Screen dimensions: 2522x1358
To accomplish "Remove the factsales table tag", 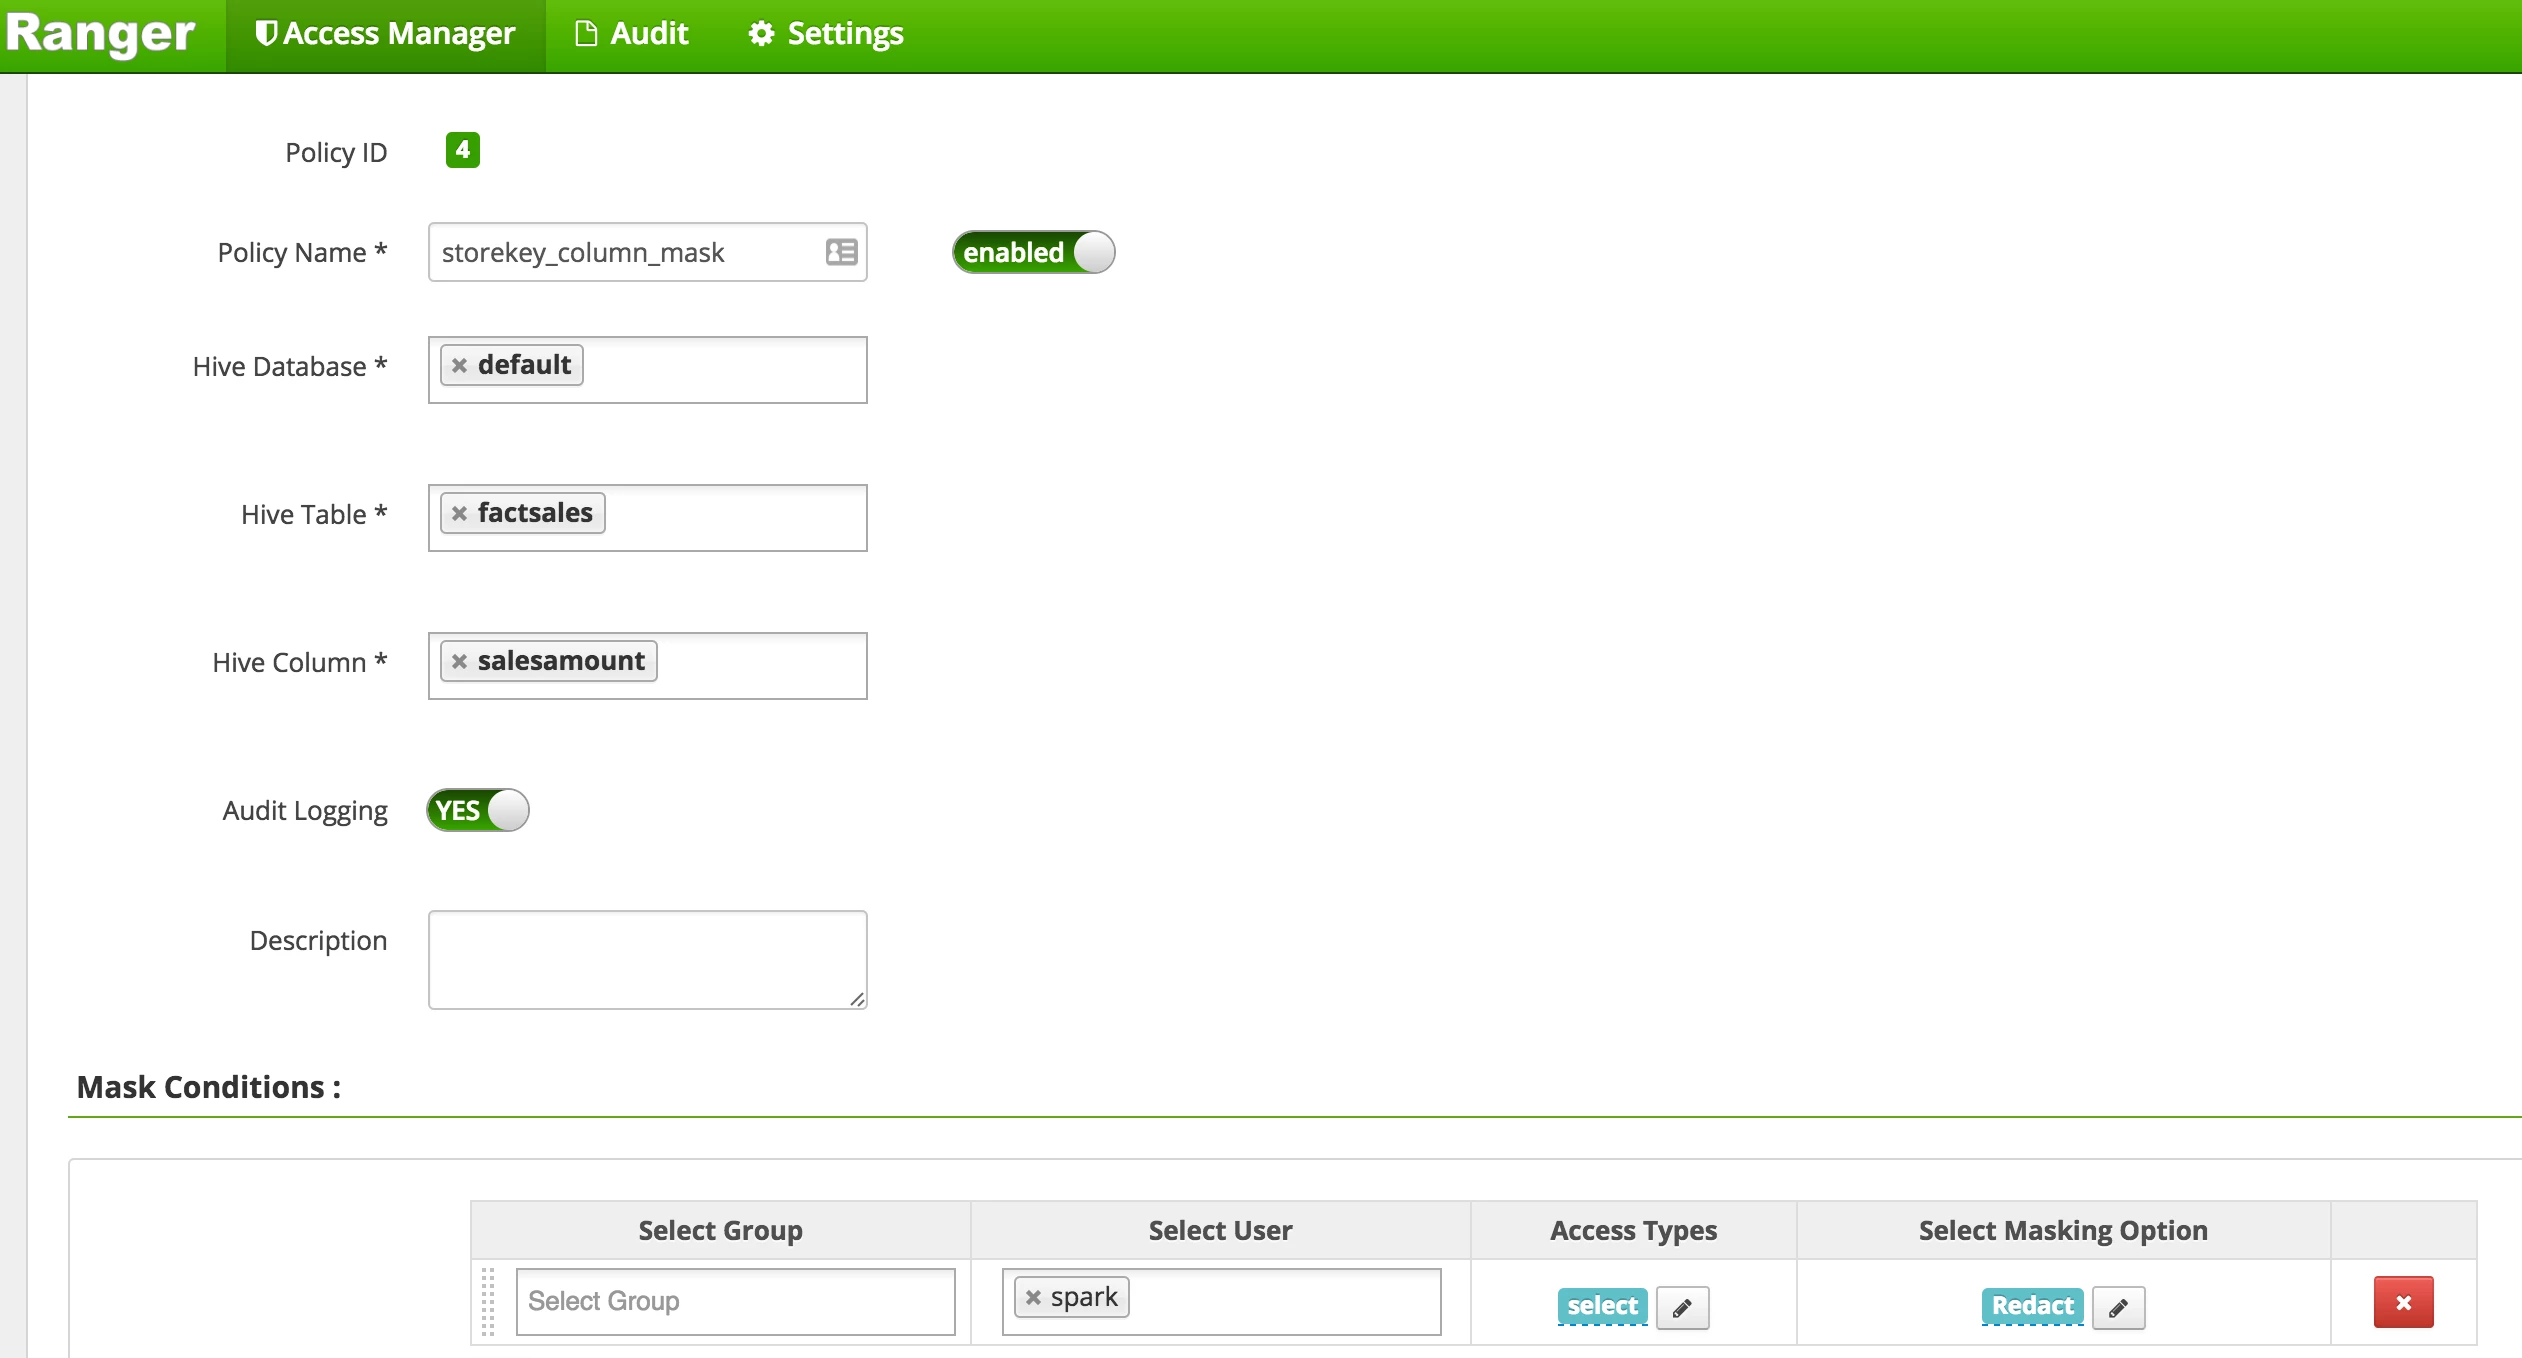I will click(459, 514).
